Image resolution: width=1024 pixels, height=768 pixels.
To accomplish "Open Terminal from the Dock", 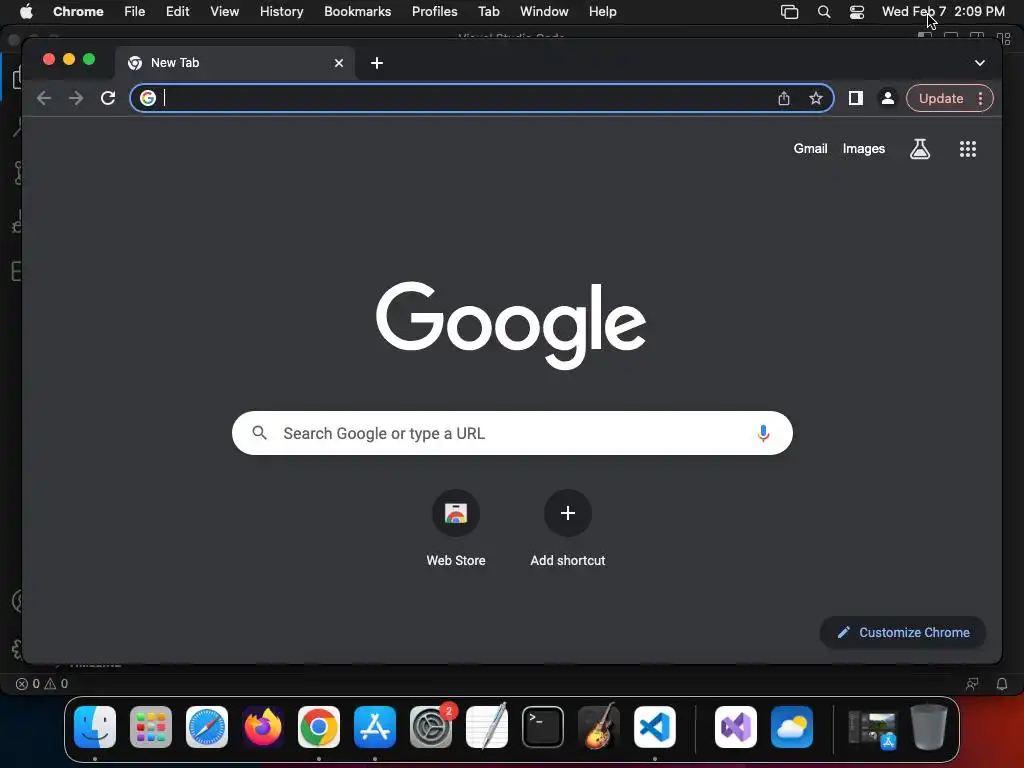I will click(543, 727).
